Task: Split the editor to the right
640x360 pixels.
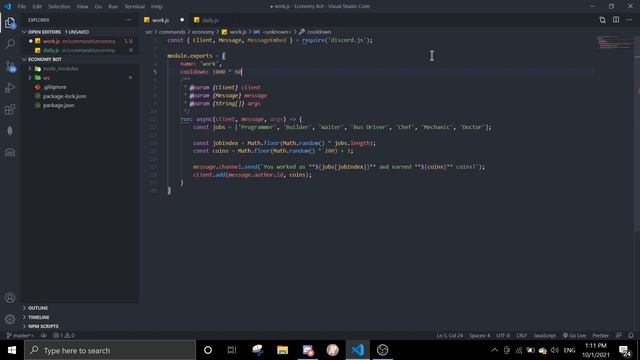Action: [x=616, y=20]
